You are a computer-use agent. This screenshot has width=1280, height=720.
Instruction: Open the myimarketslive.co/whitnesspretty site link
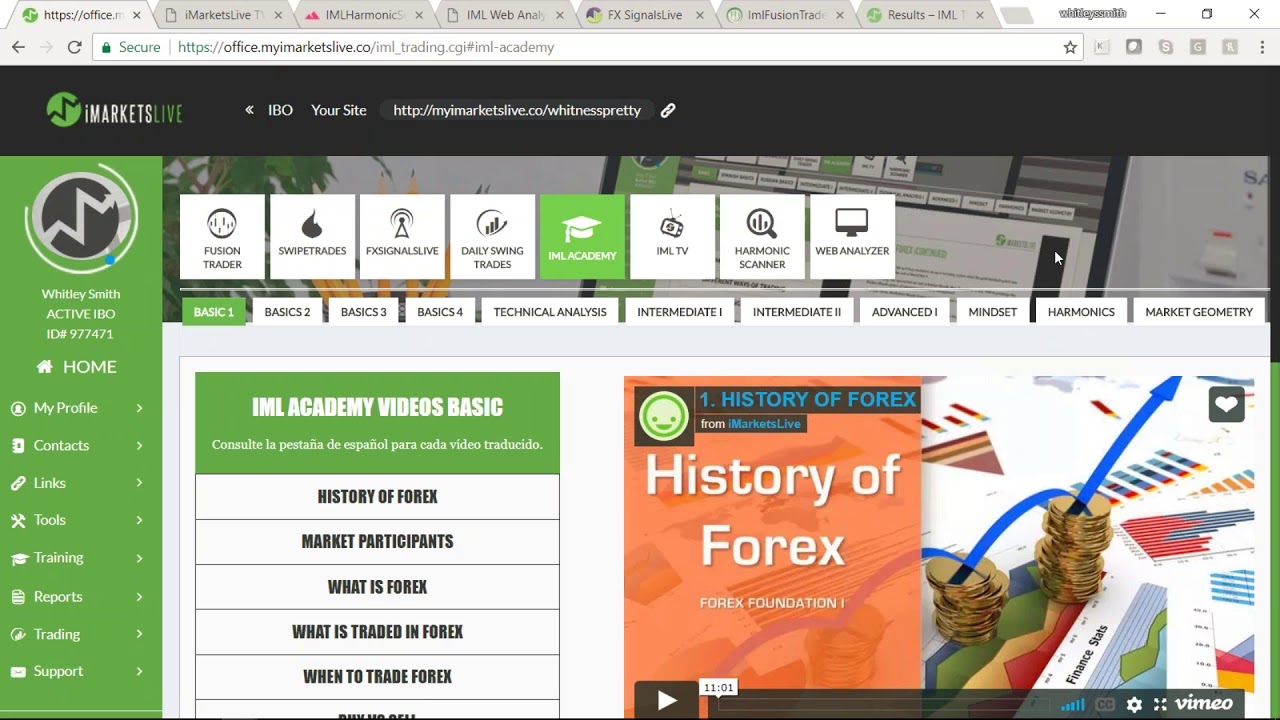pos(517,110)
